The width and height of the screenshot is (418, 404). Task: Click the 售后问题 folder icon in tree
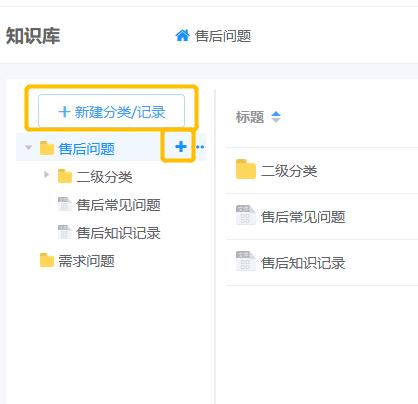coord(47,148)
